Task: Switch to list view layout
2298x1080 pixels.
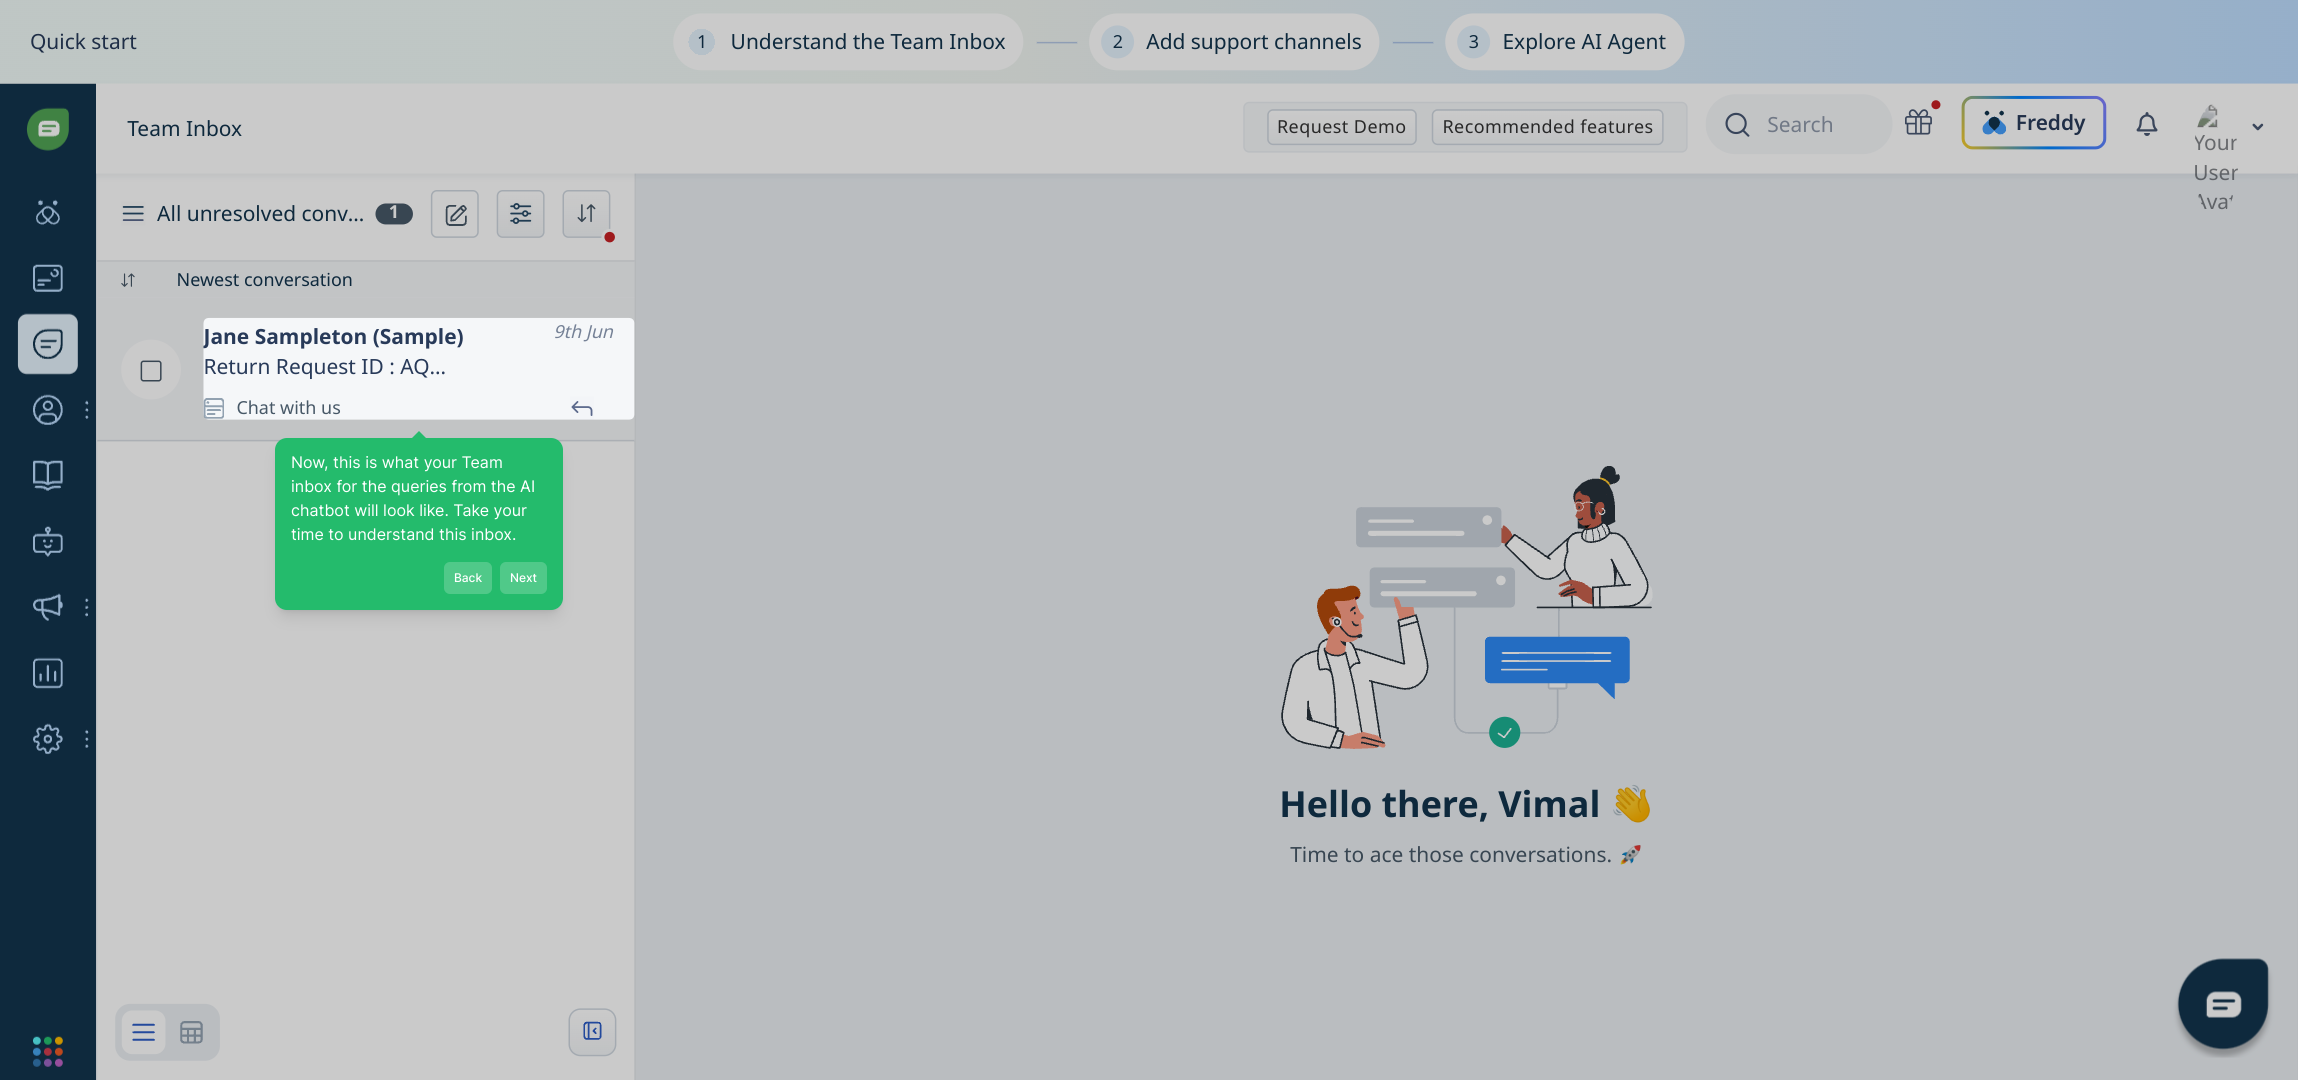Action: tap(143, 1032)
